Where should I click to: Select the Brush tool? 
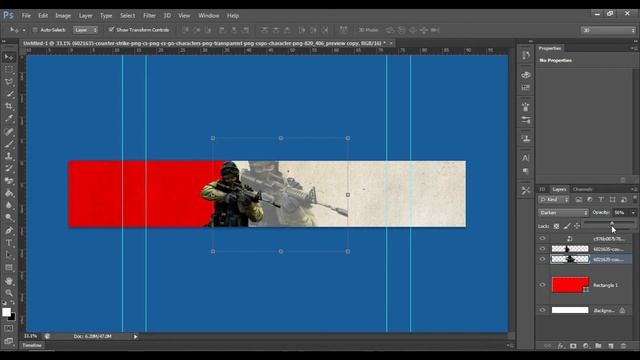click(9, 144)
